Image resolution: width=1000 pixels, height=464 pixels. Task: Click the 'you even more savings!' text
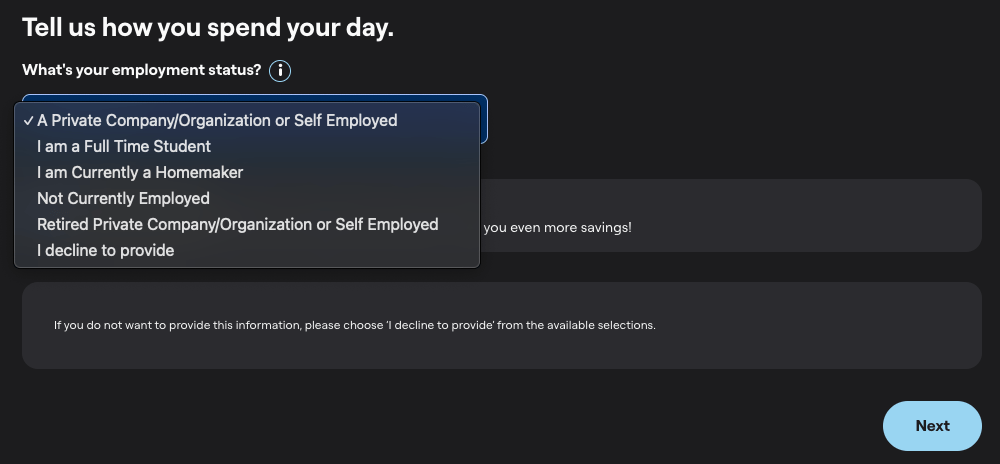click(x=558, y=228)
